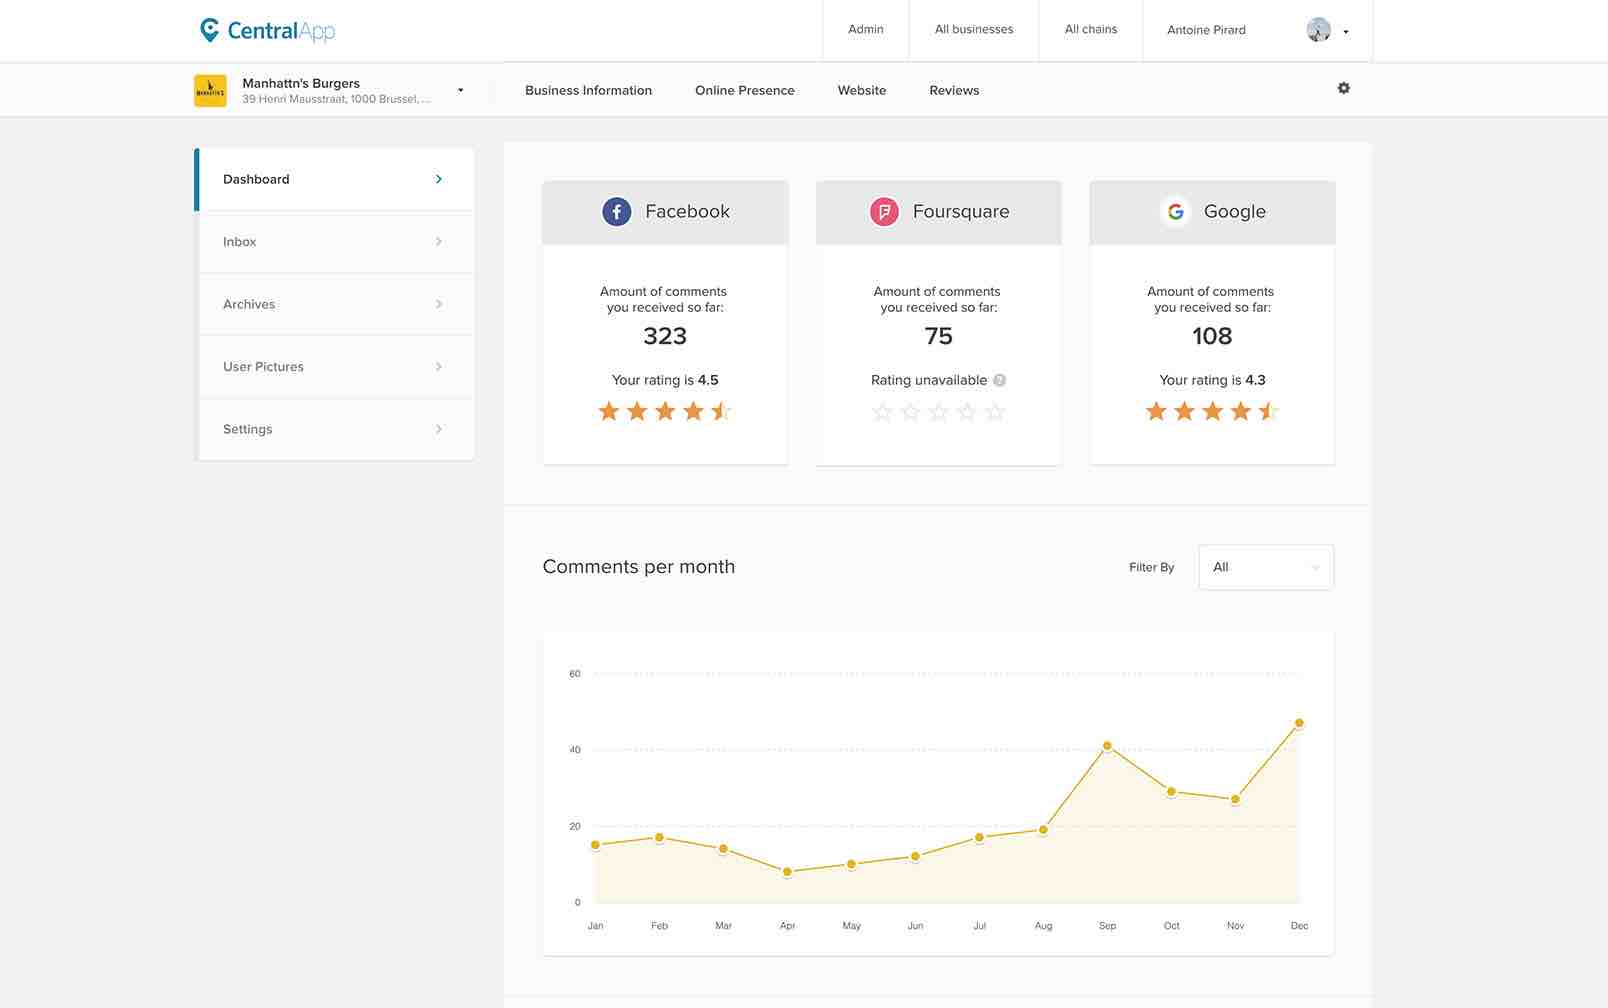The image size is (1608, 1008).
Task: Open All chains
Action: [1091, 30]
